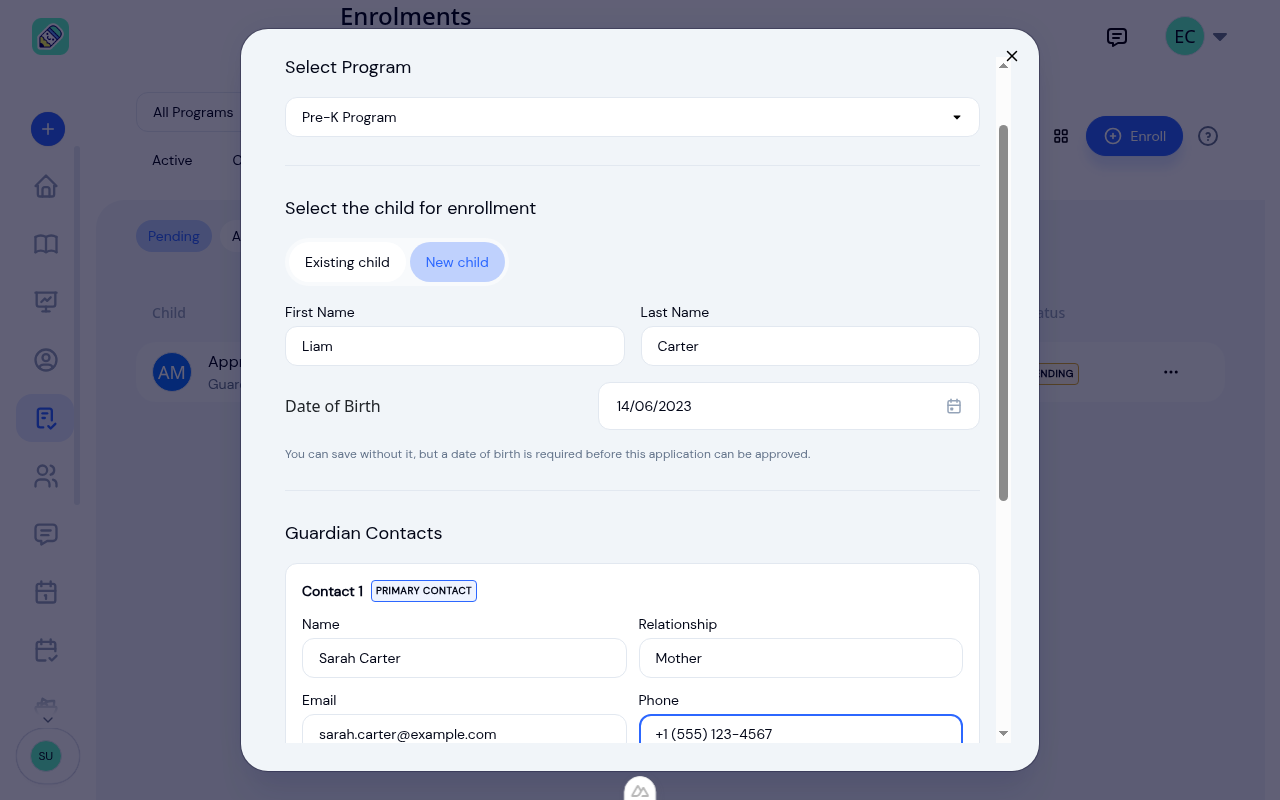Click the dialog scrollbar thumb
This screenshot has width=1280, height=800.
click(x=1004, y=313)
